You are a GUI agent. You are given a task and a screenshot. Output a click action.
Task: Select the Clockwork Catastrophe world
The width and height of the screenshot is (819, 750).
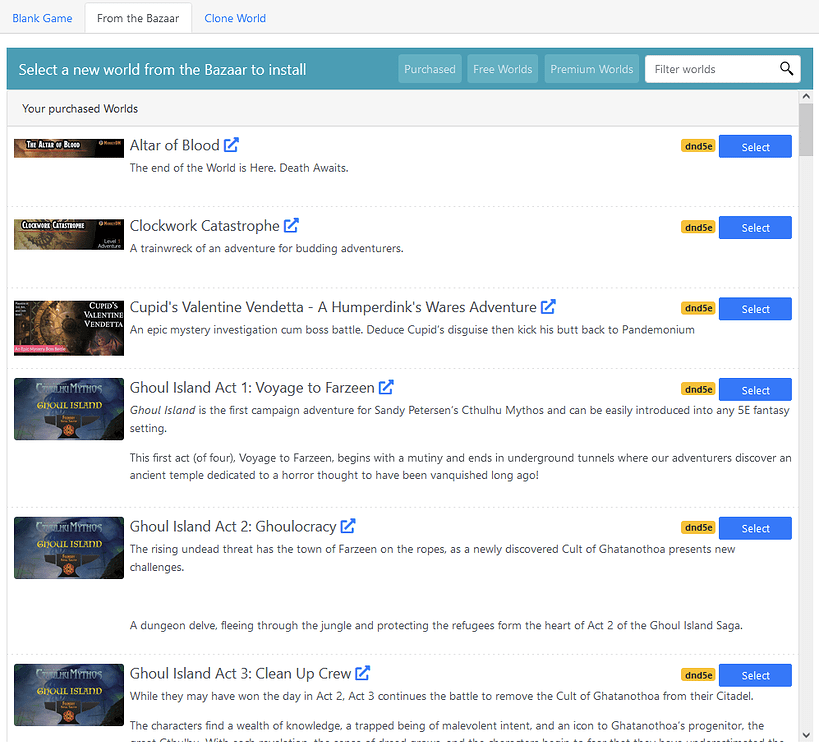pyautogui.click(x=755, y=228)
